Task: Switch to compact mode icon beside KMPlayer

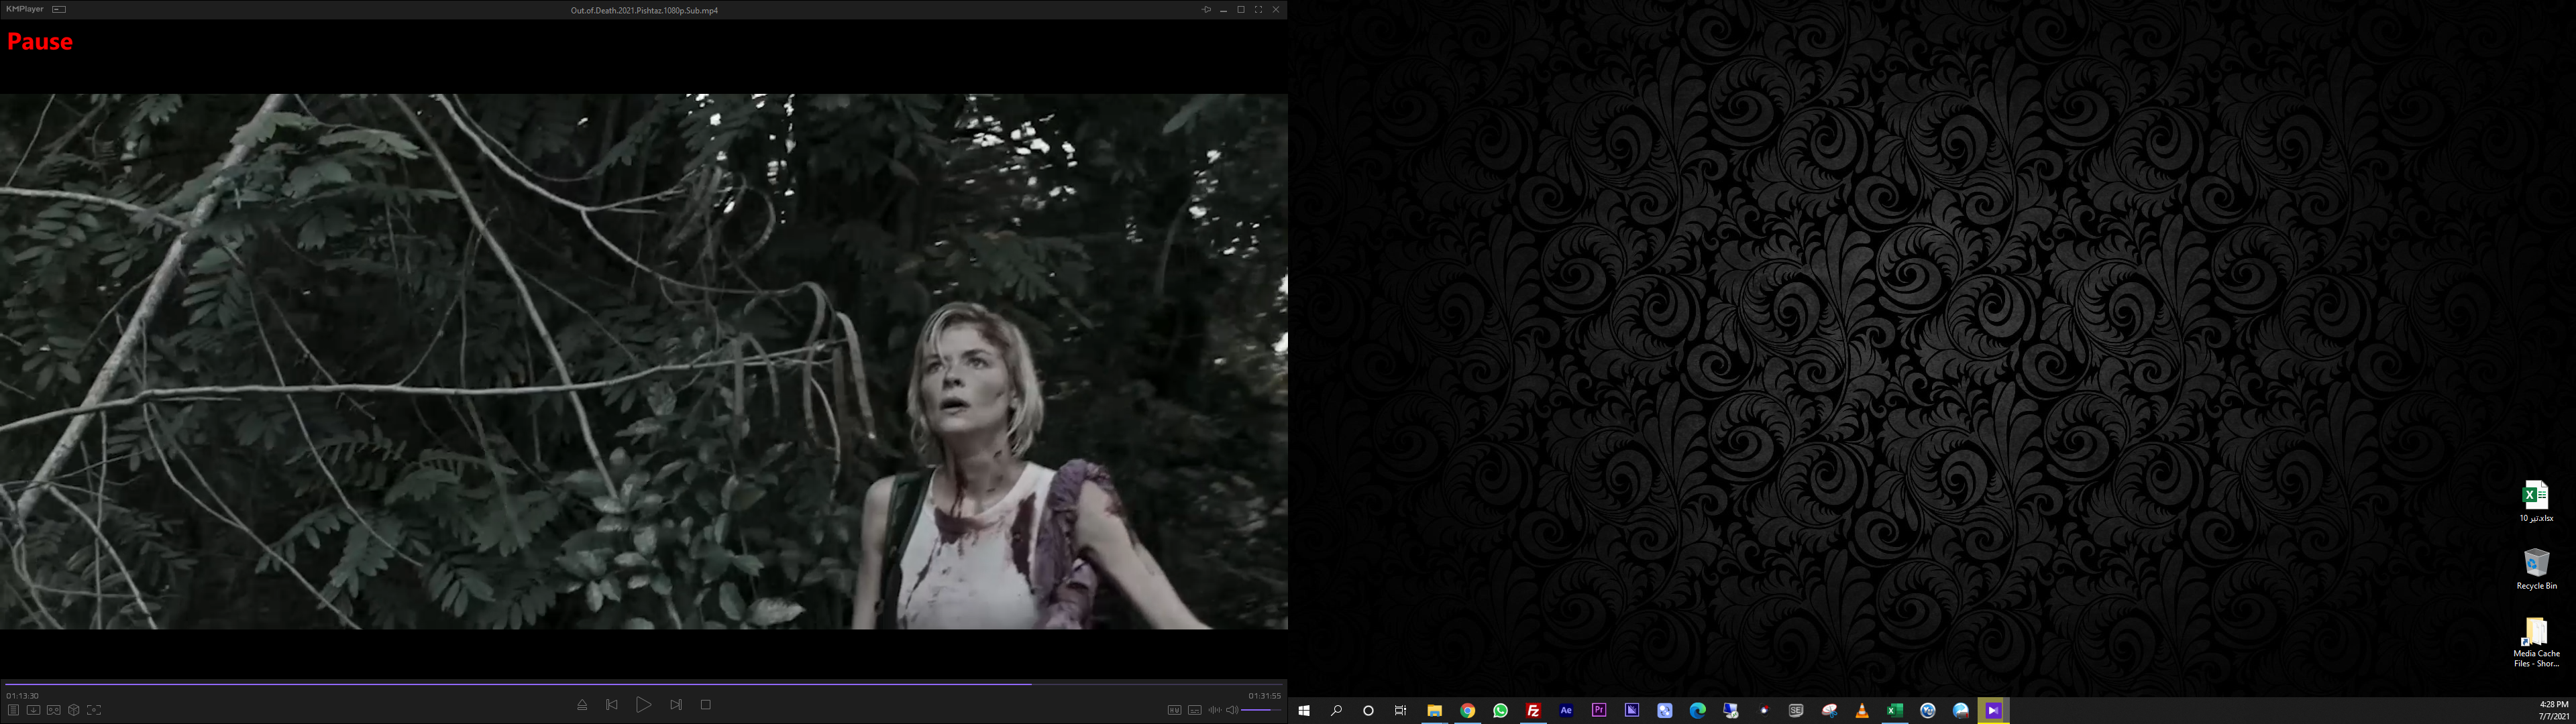Action: click(59, 9)
